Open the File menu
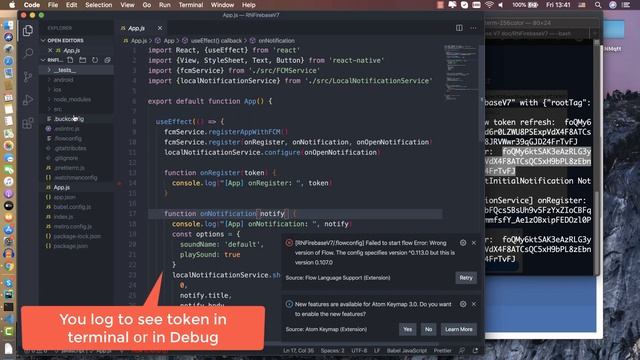 click(53, 5)
